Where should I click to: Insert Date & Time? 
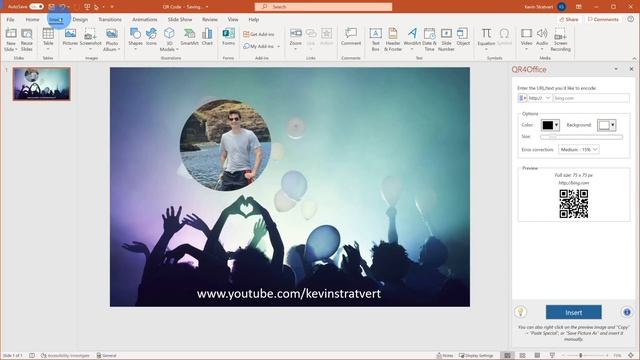point(429,40)
